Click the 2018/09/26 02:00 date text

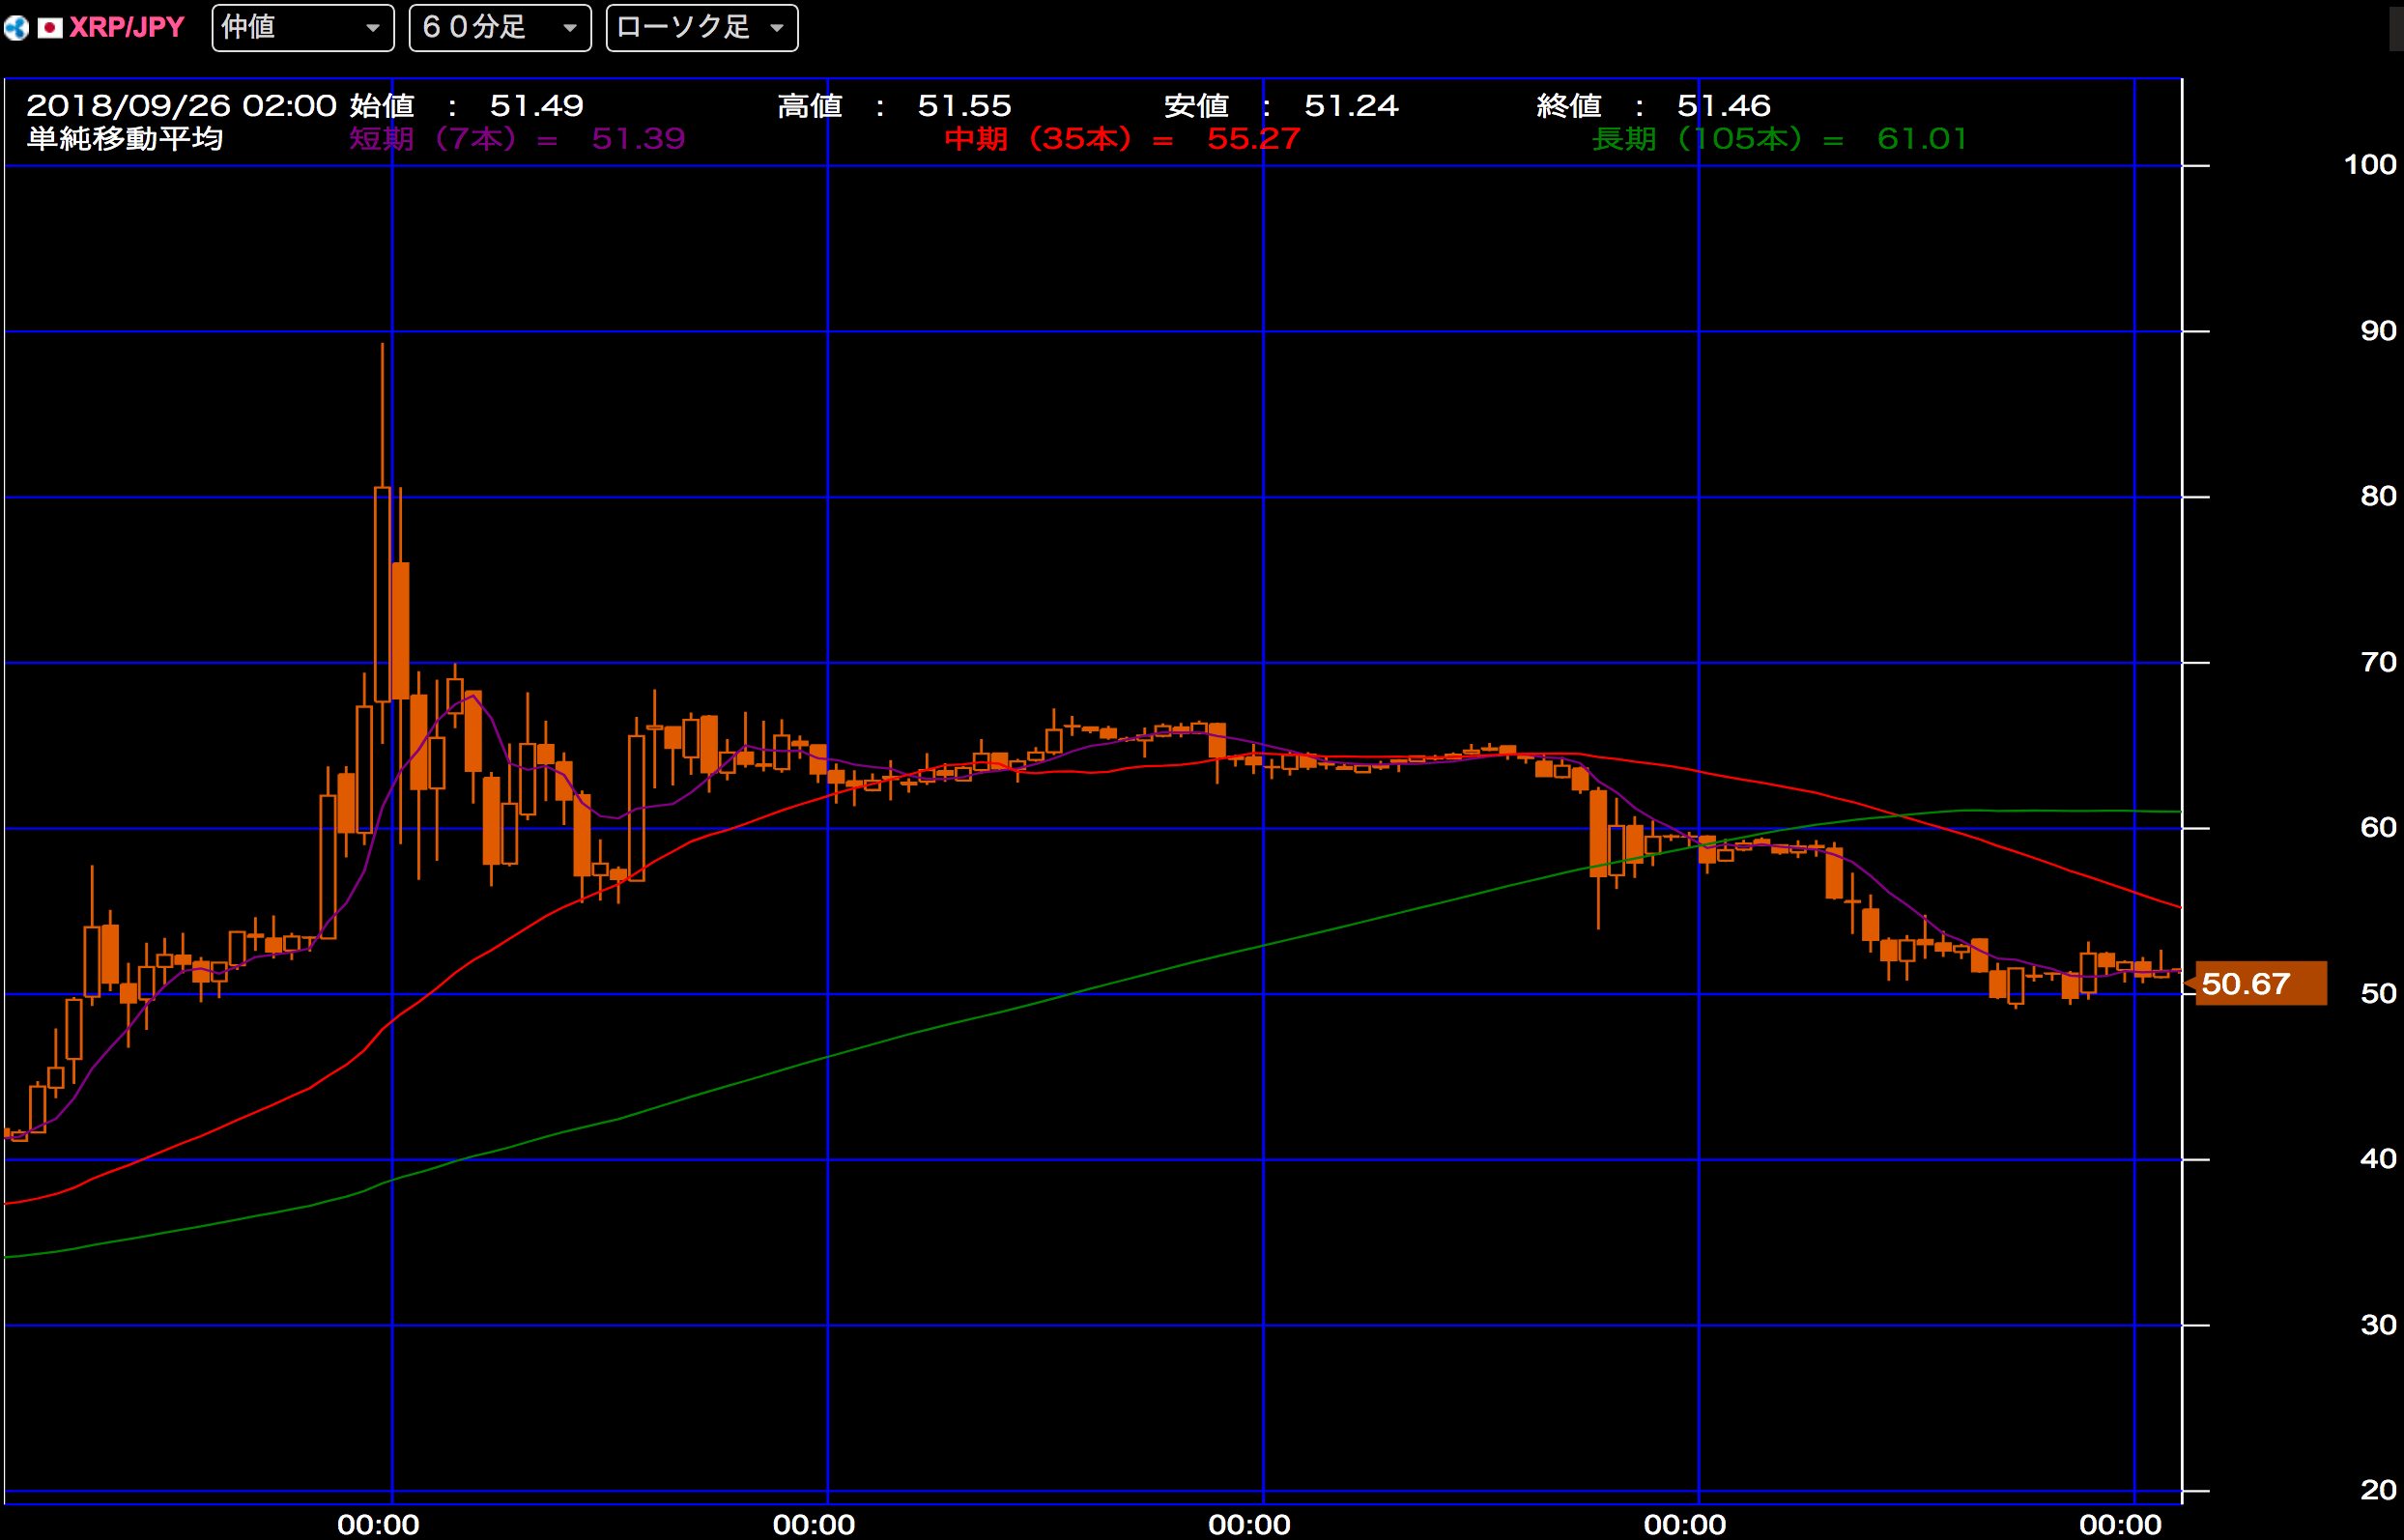pyautogui.click(x=181, y=105)
